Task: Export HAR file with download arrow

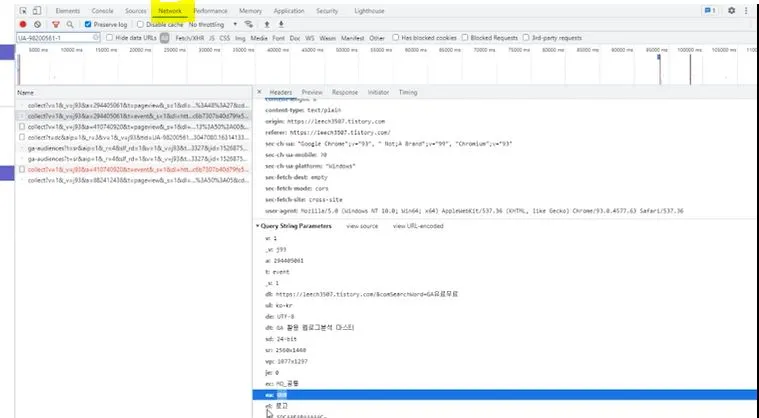Action: pos(281,24)
